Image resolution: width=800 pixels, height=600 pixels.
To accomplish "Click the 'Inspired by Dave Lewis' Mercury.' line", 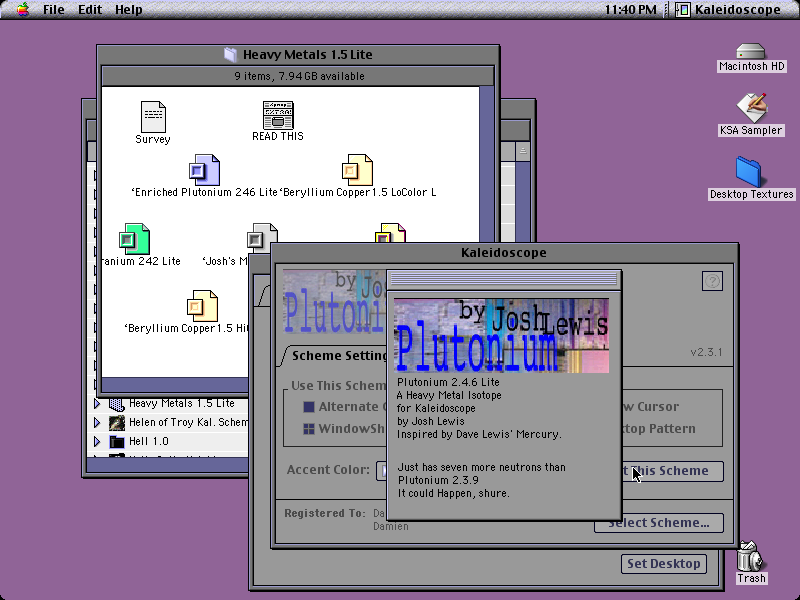I will pos(479,434).
